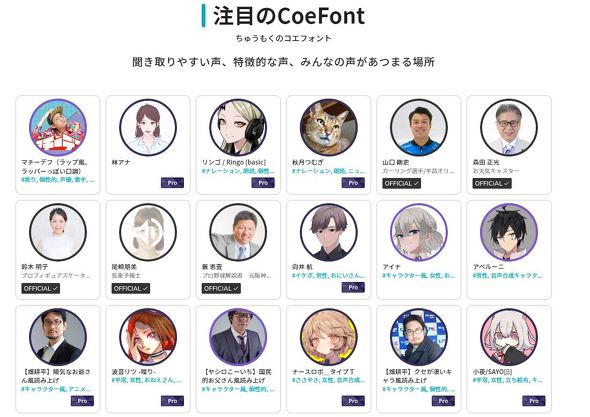The width and height of the screenshot is (590, 417).
Task: Open the アイナ character avatar
Action: pos(419,232)
